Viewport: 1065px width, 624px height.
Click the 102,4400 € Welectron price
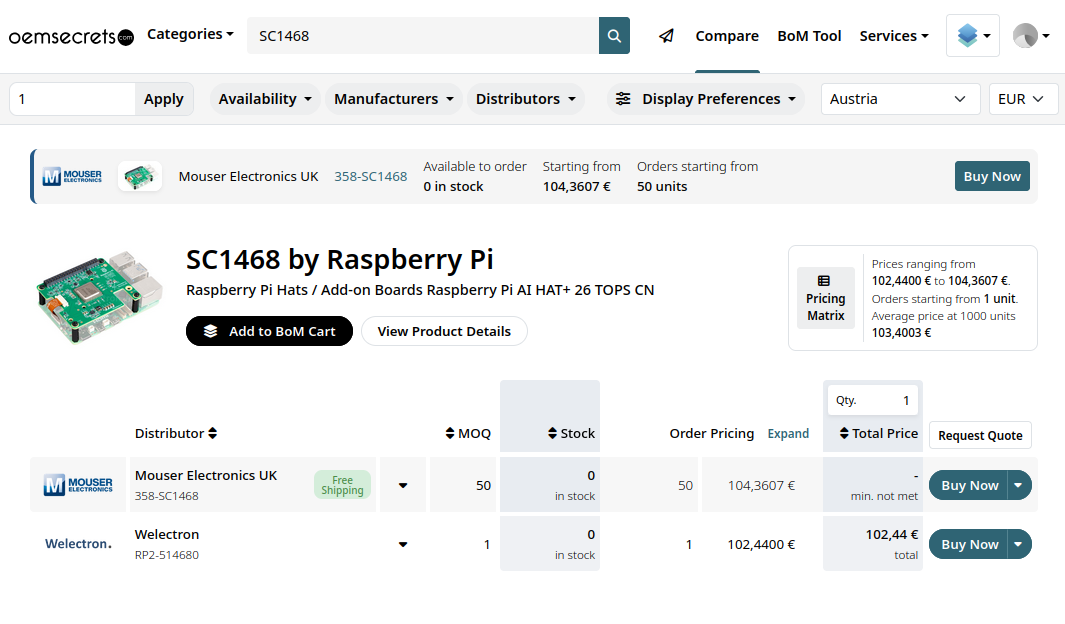(761, 545)
